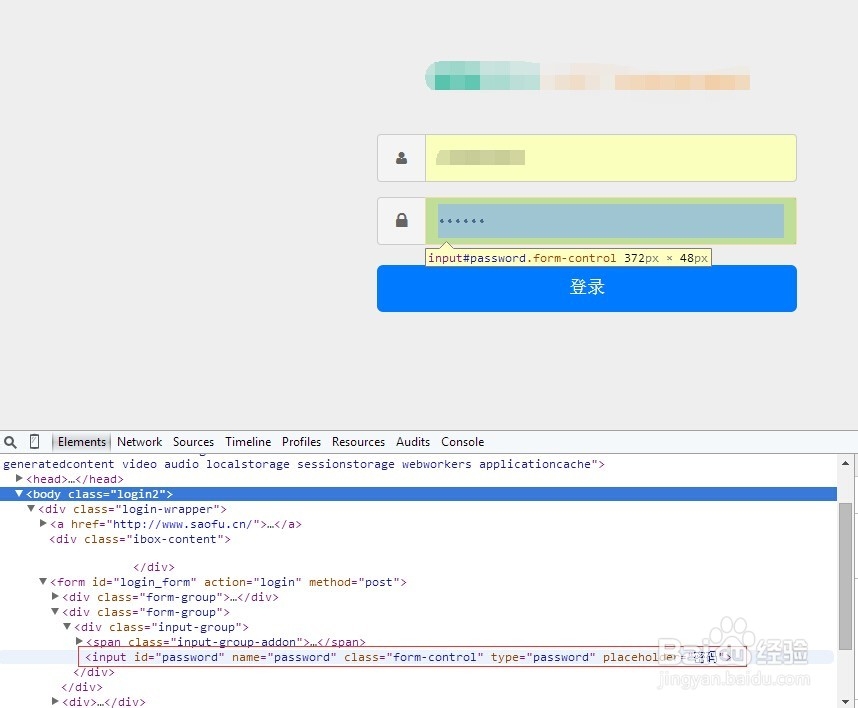Switch to the Sources tab
The image size is (858, 708).
pyautogui.click(x=193, y=442)
